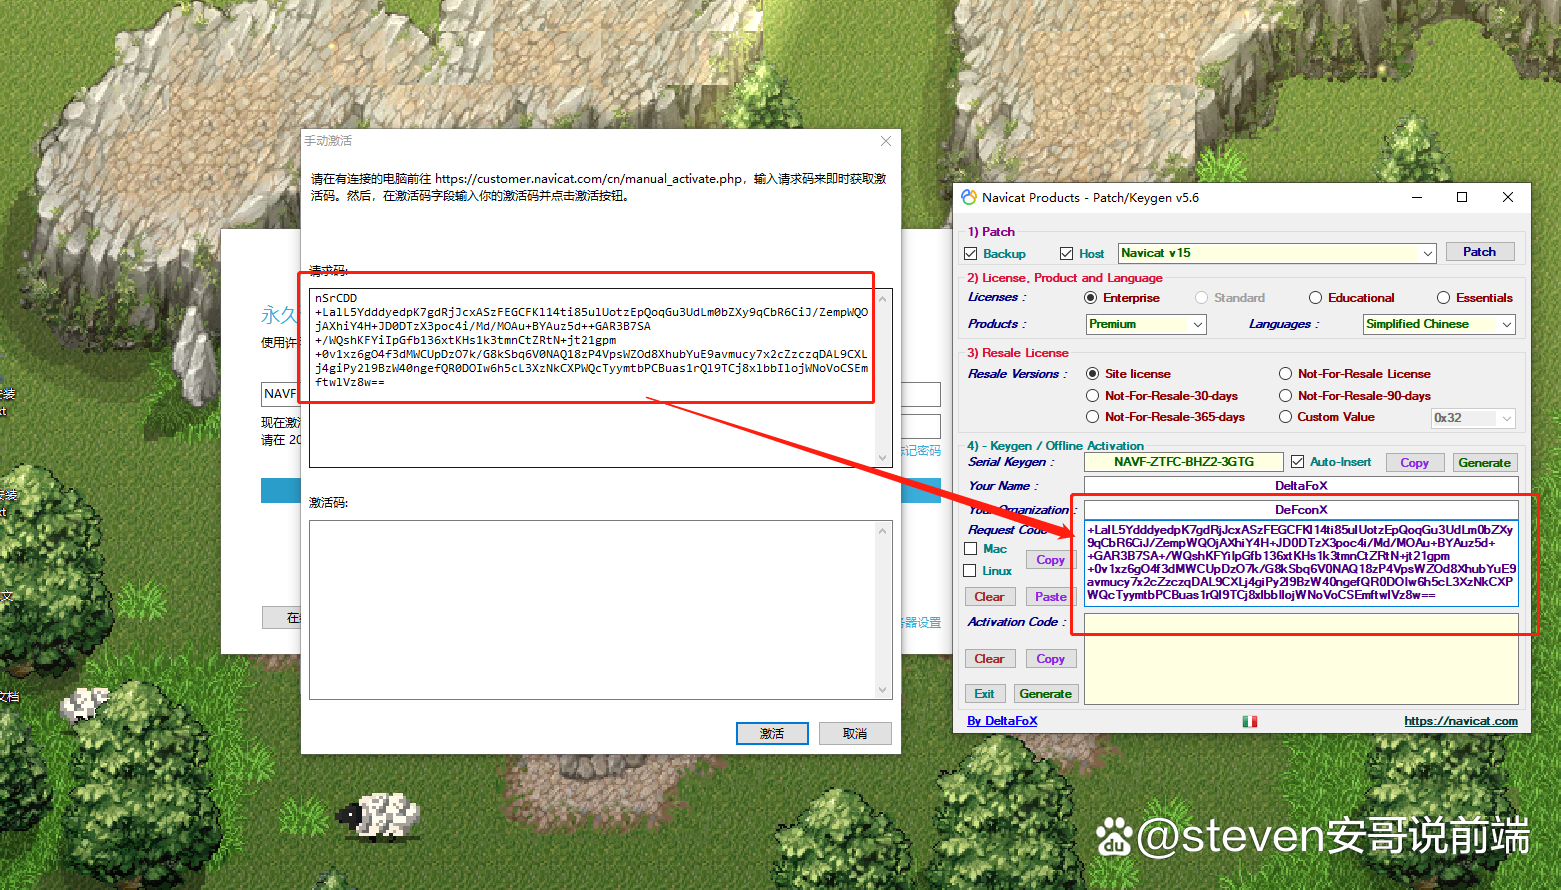Viewport: 1561px width, 890px height.
Task: Toggle the Backup checkbox
Action: [x=971, y=254]
